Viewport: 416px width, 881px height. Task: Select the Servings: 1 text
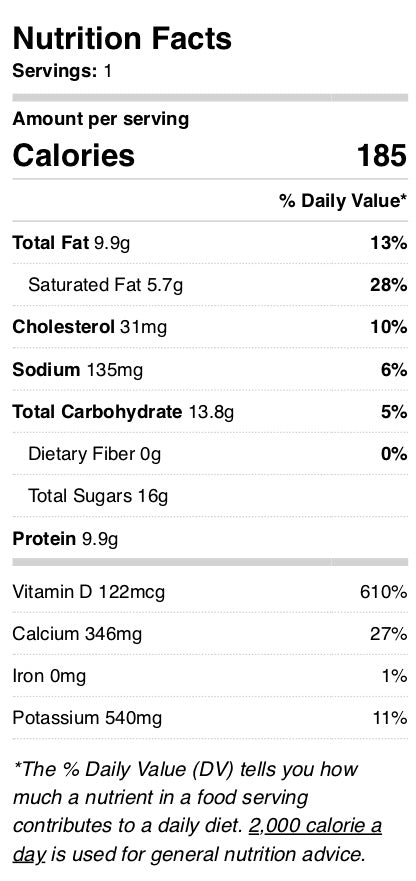click(62, 71)
